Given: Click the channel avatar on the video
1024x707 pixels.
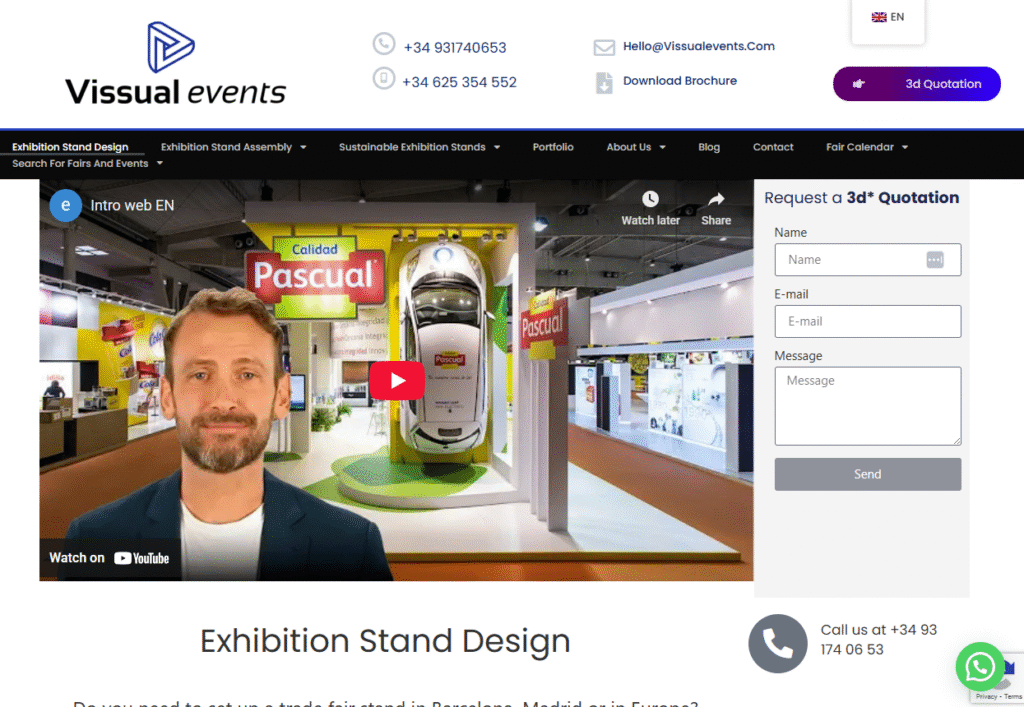Looking at the screenshot, I should 66,205.
